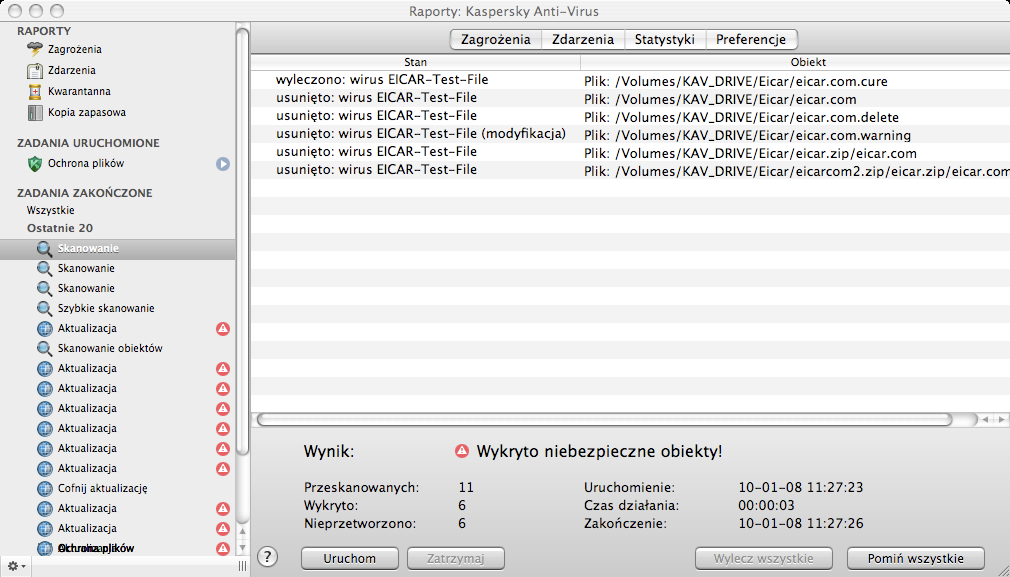Select the row for /Volumes/KAV_DRIVE/Eicar/eicar.com
Screen dimensions: 1010x577
coord(631,99)
